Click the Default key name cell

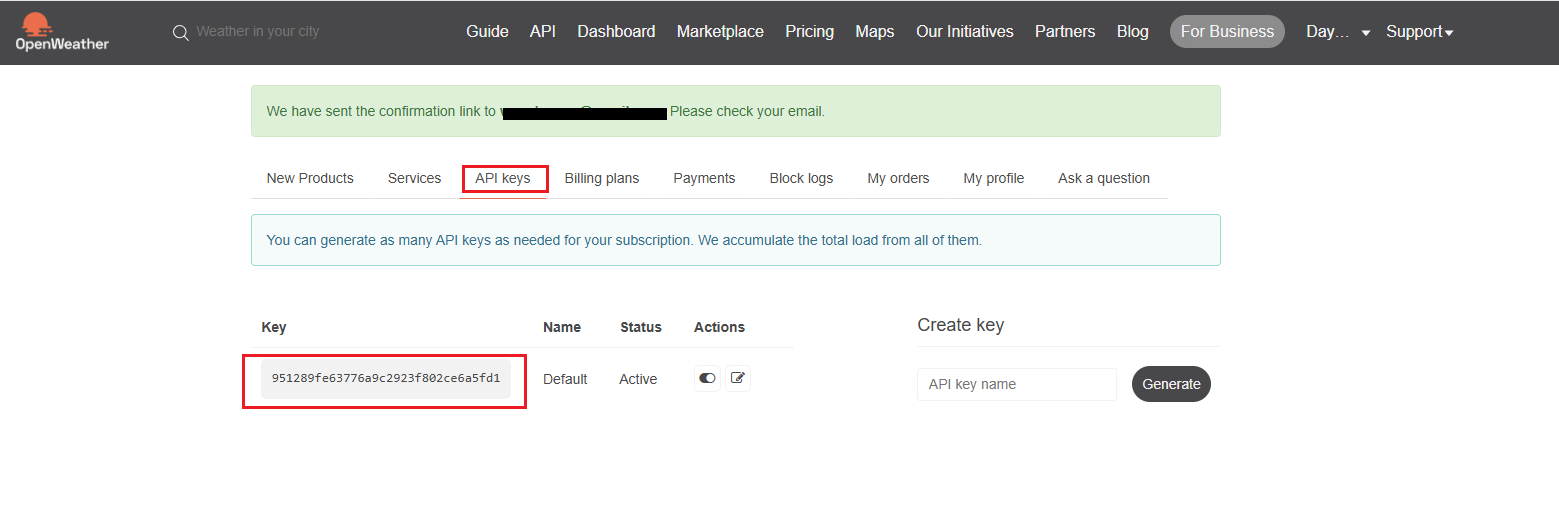[x=565, y=379]
